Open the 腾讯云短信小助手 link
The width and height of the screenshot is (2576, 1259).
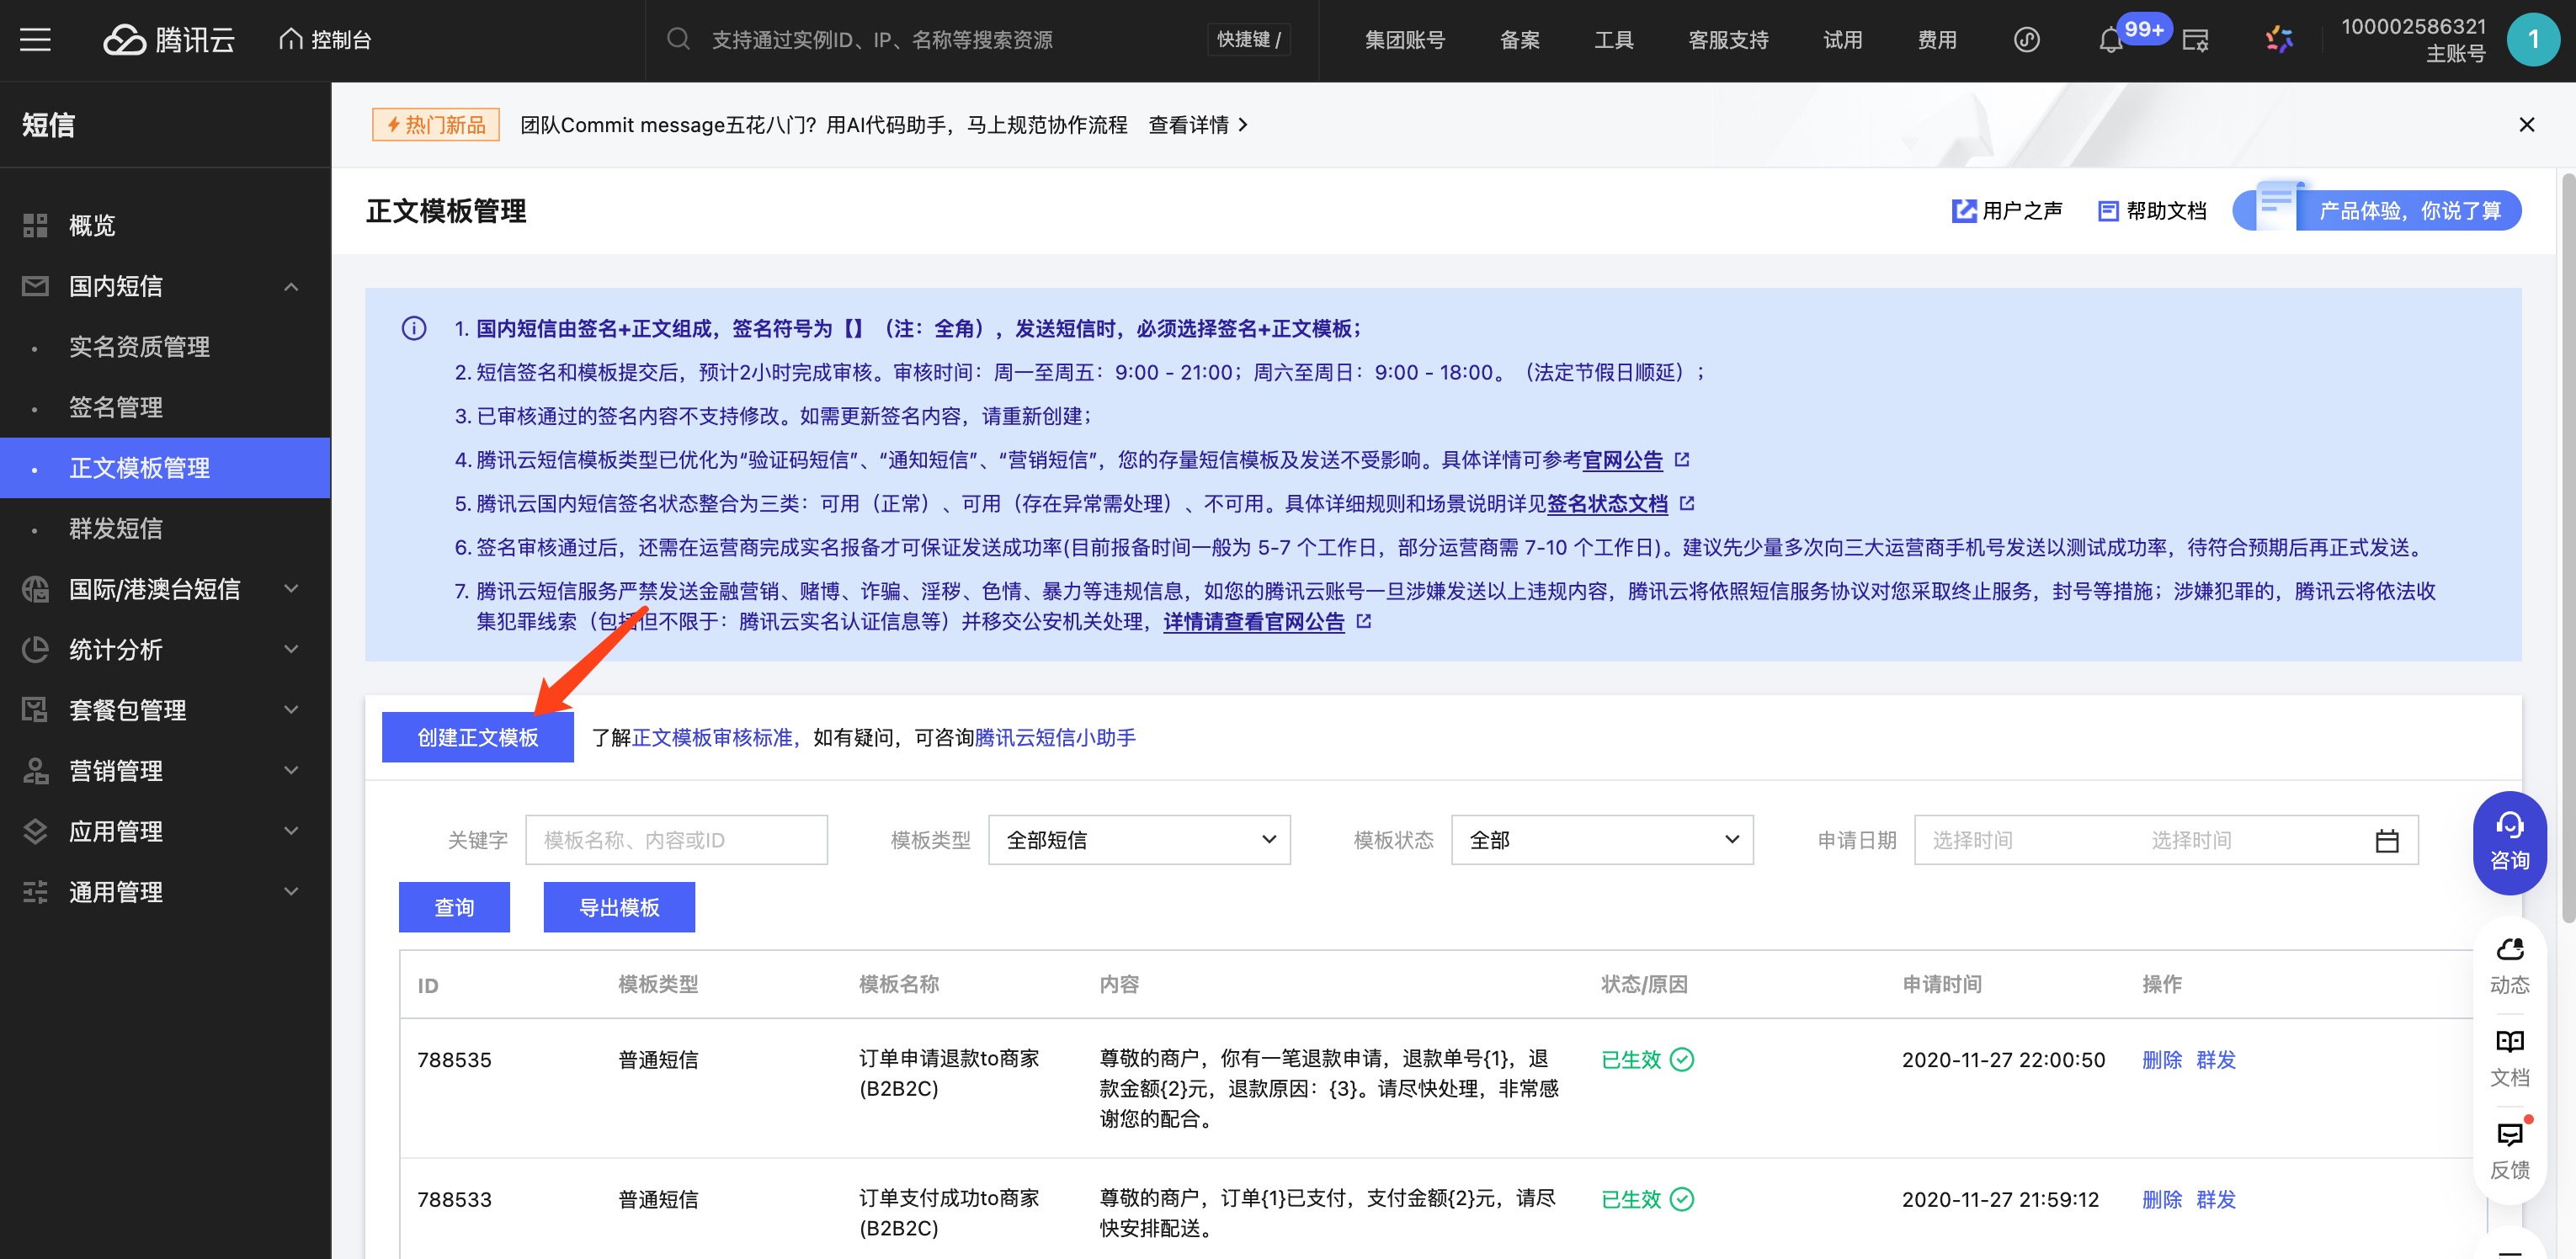coord(1055,737)
